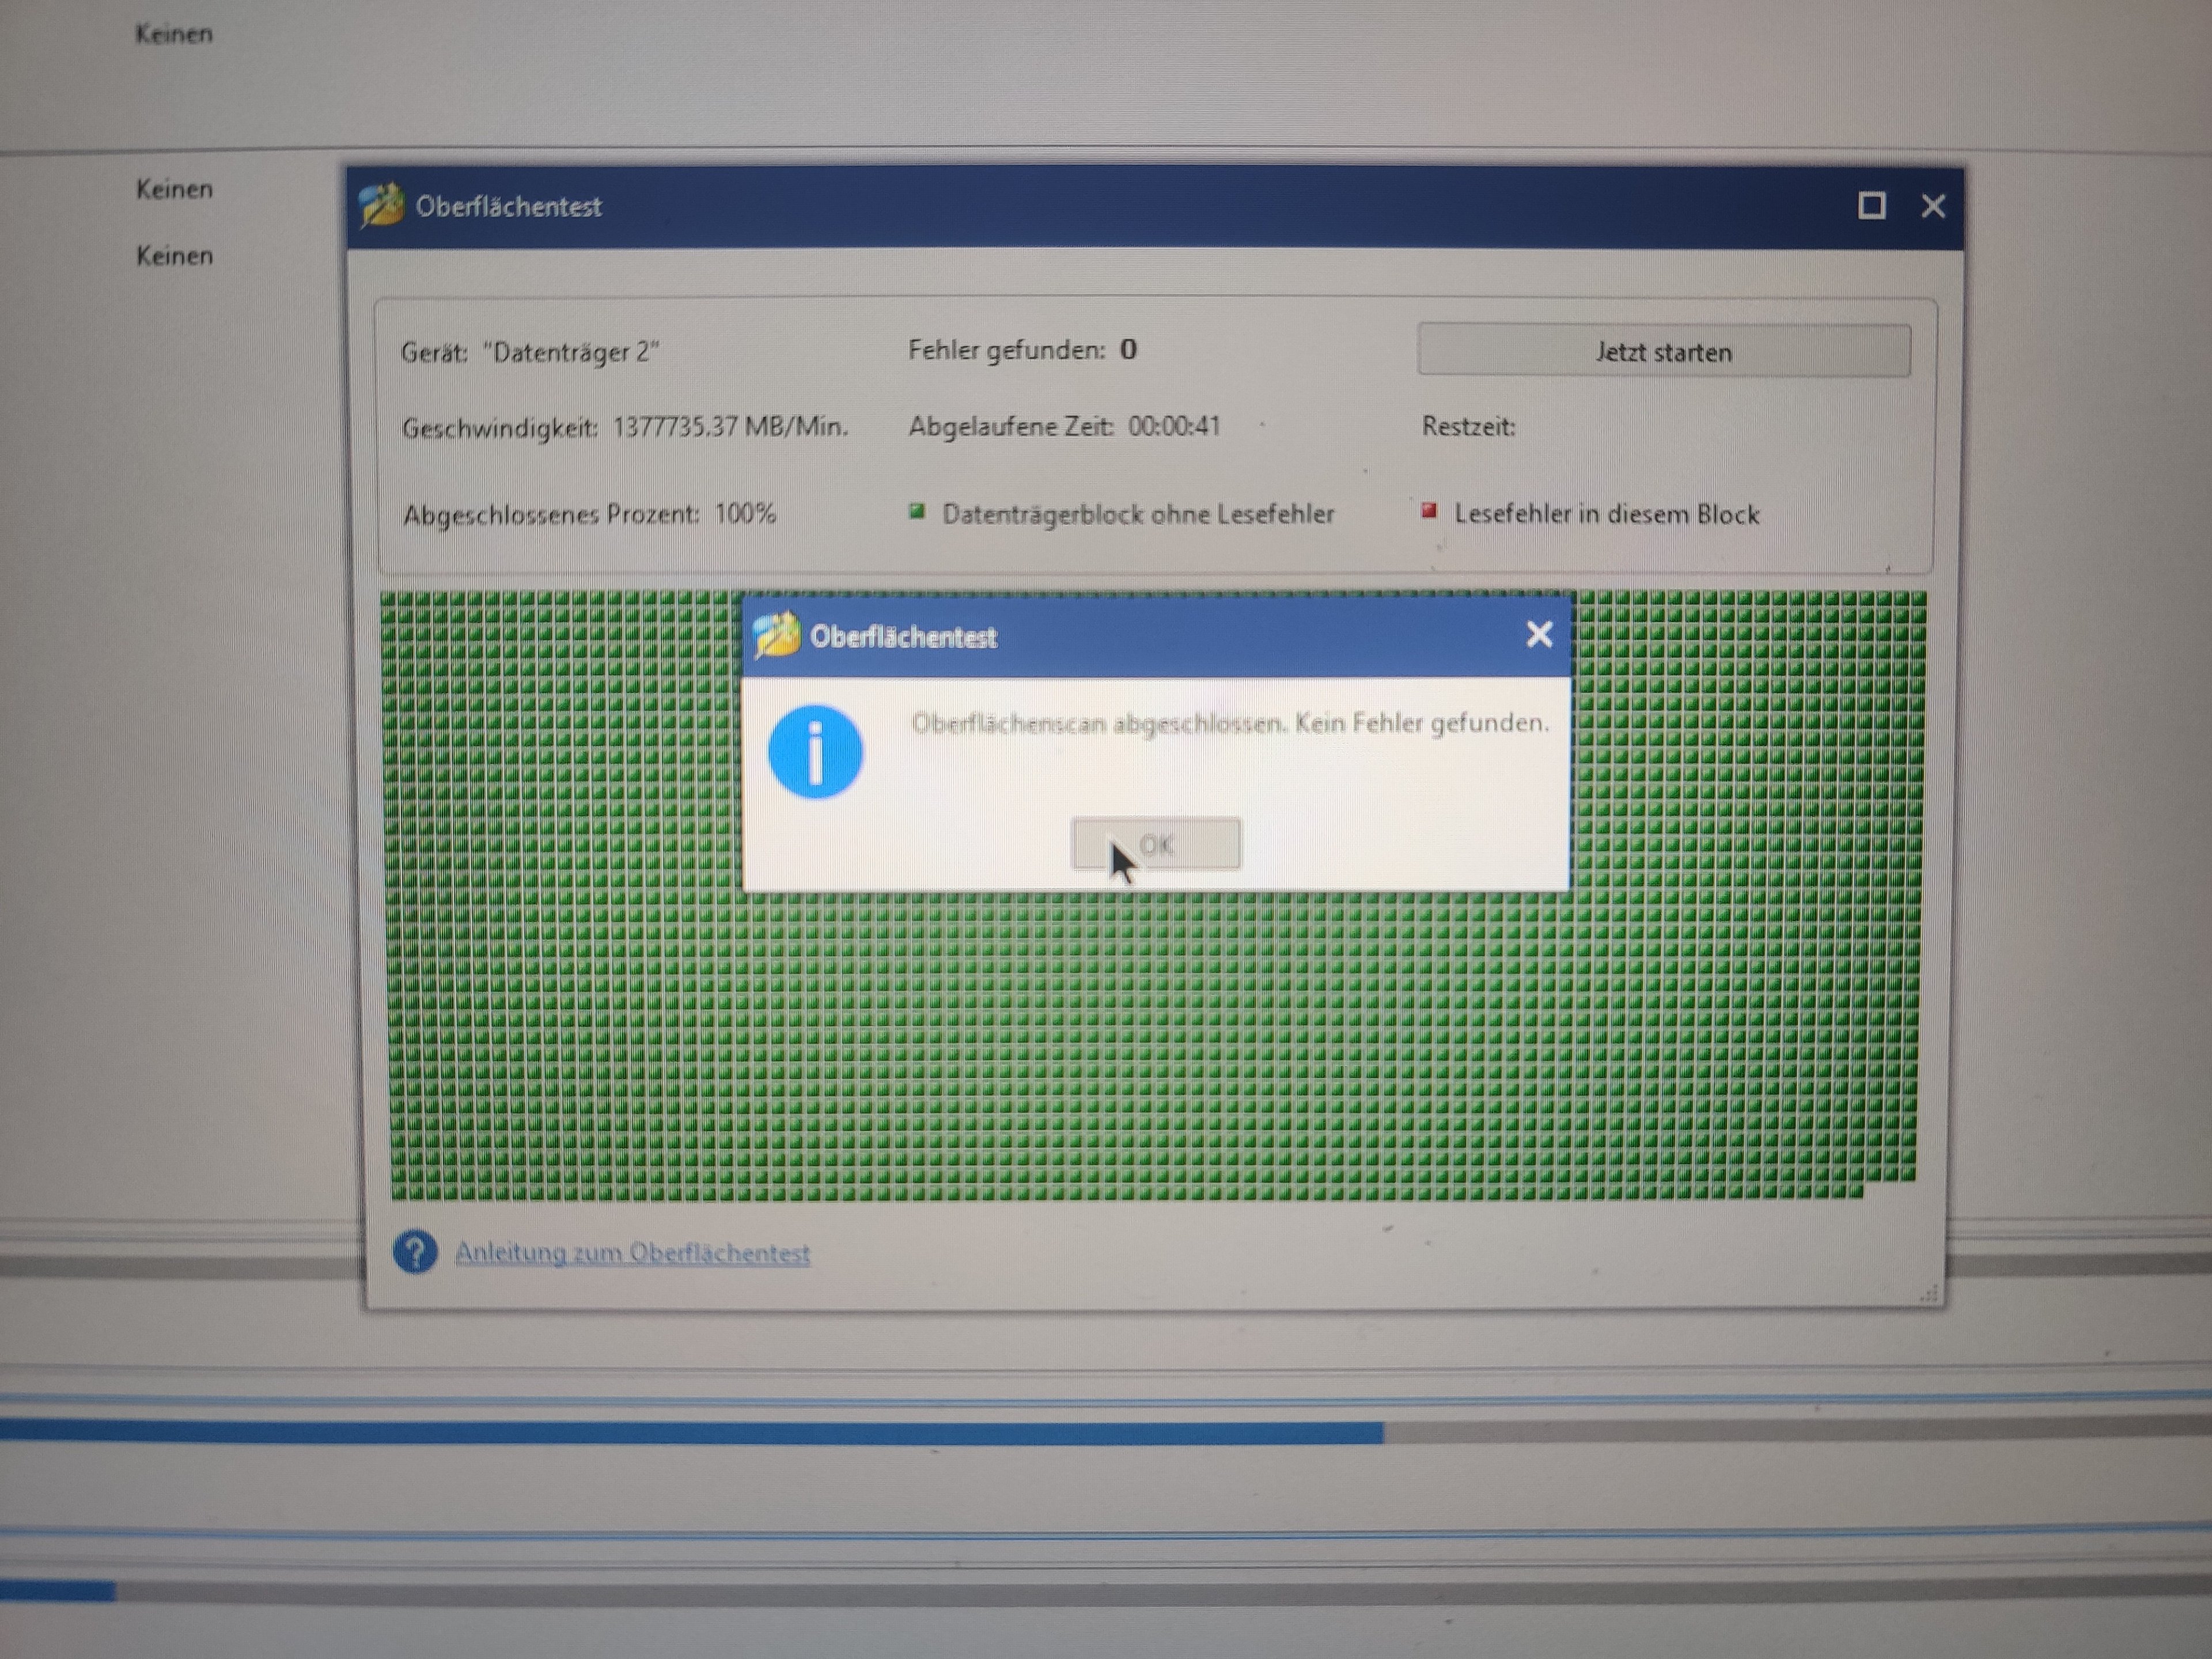The width and height of the screenshot is (2212, 1659).
Task: Select the bottommost Keinen entry
Action: pyautogui.click(x=174, y=256)
